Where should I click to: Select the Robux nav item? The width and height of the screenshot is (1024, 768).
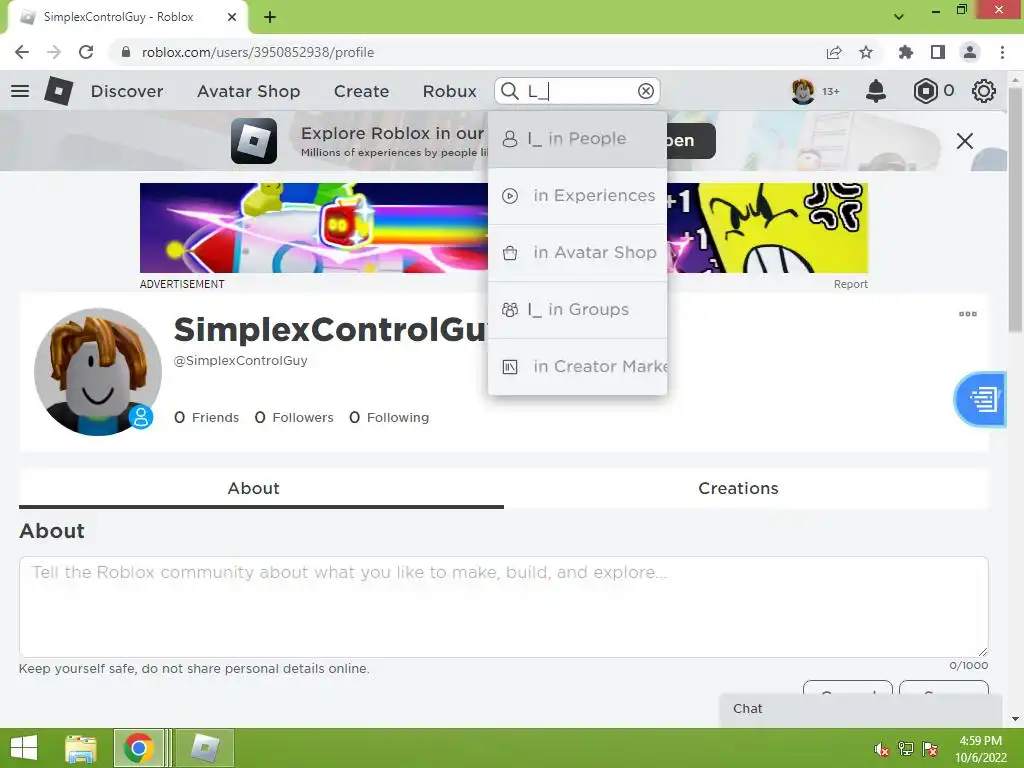coord(449,91)
